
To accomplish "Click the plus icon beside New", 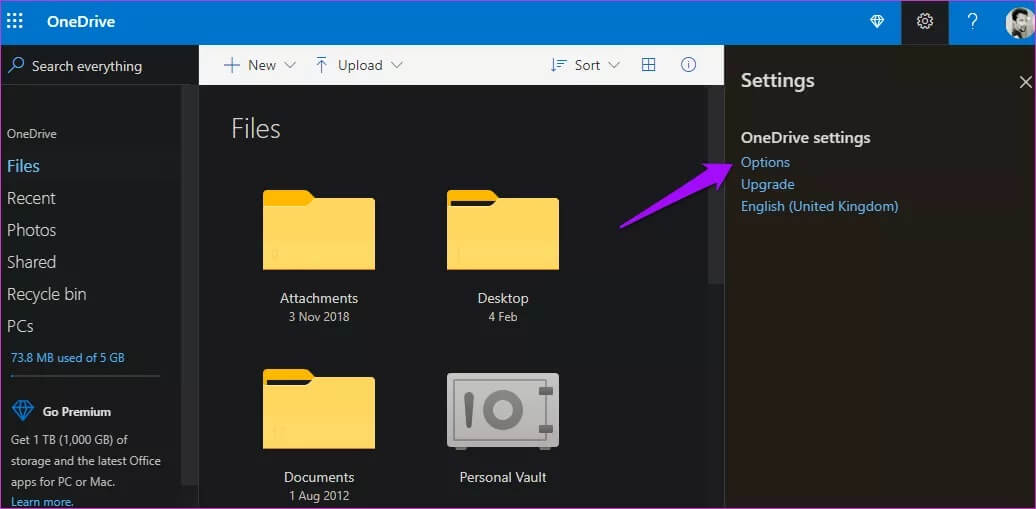I will pyautogui.click(x=231, y=65).
